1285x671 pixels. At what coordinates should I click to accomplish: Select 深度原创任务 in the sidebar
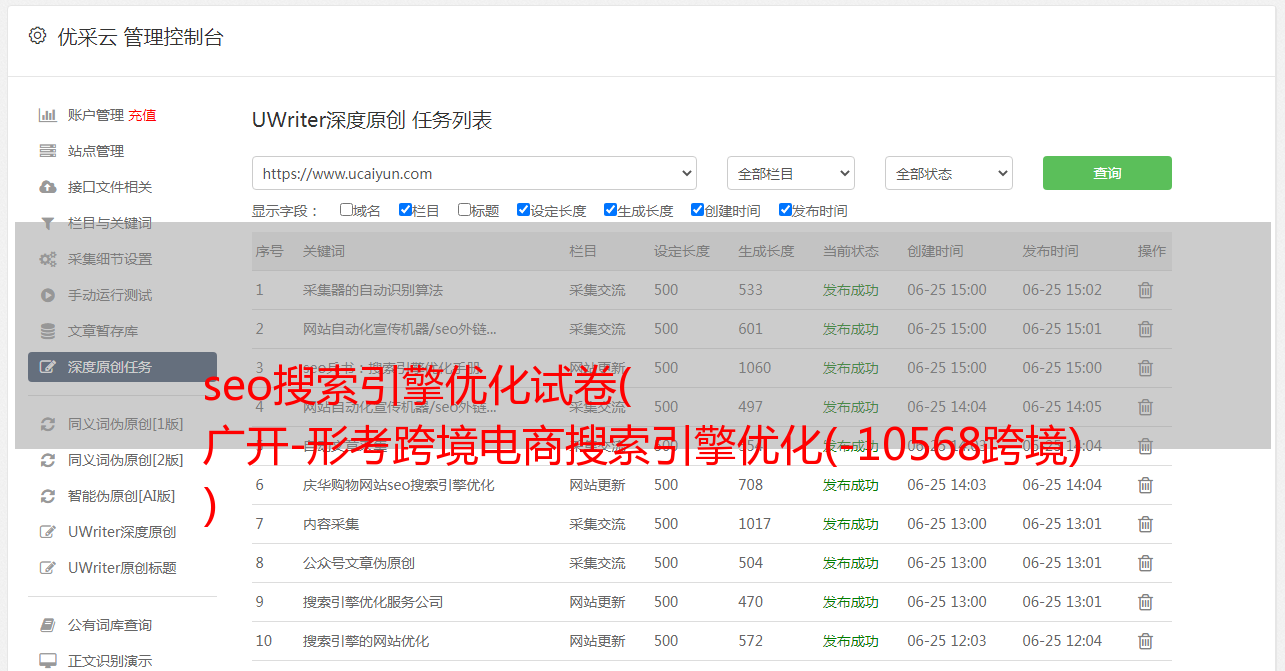tap(122, 367)
